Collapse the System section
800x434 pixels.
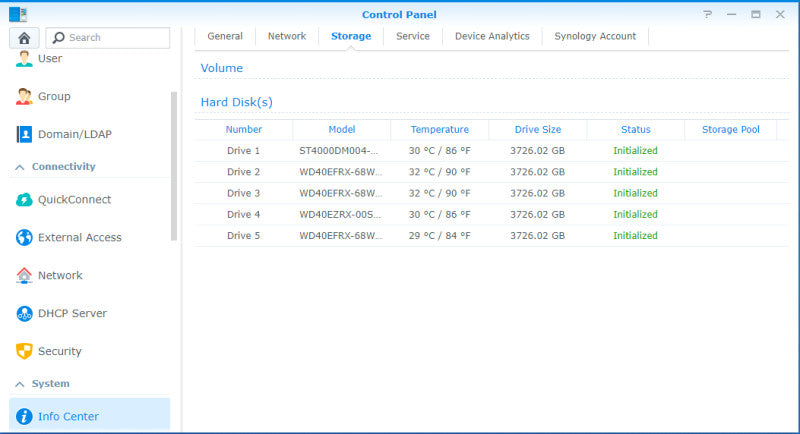tap(20, 384)
